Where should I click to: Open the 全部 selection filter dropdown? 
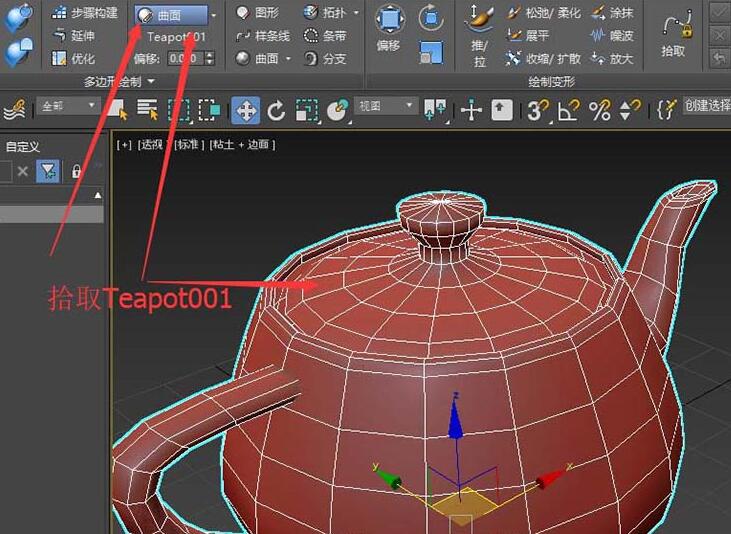coord(68,106)
